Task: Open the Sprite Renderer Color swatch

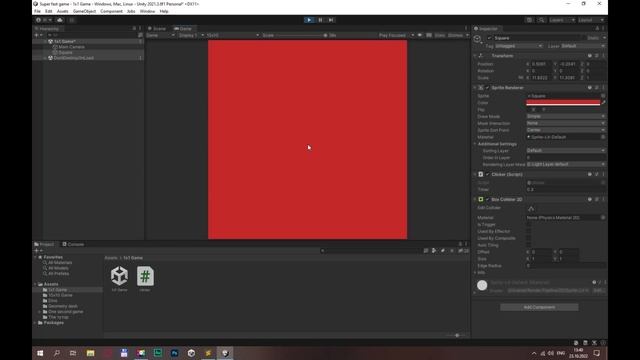Action: tap(563, 103)
